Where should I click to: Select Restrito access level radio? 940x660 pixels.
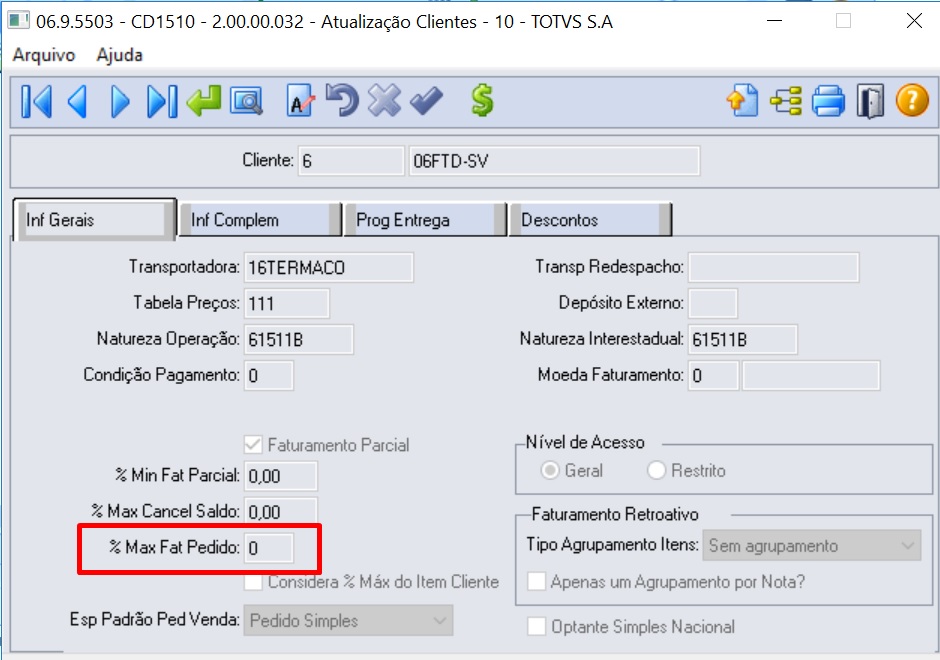656,471
